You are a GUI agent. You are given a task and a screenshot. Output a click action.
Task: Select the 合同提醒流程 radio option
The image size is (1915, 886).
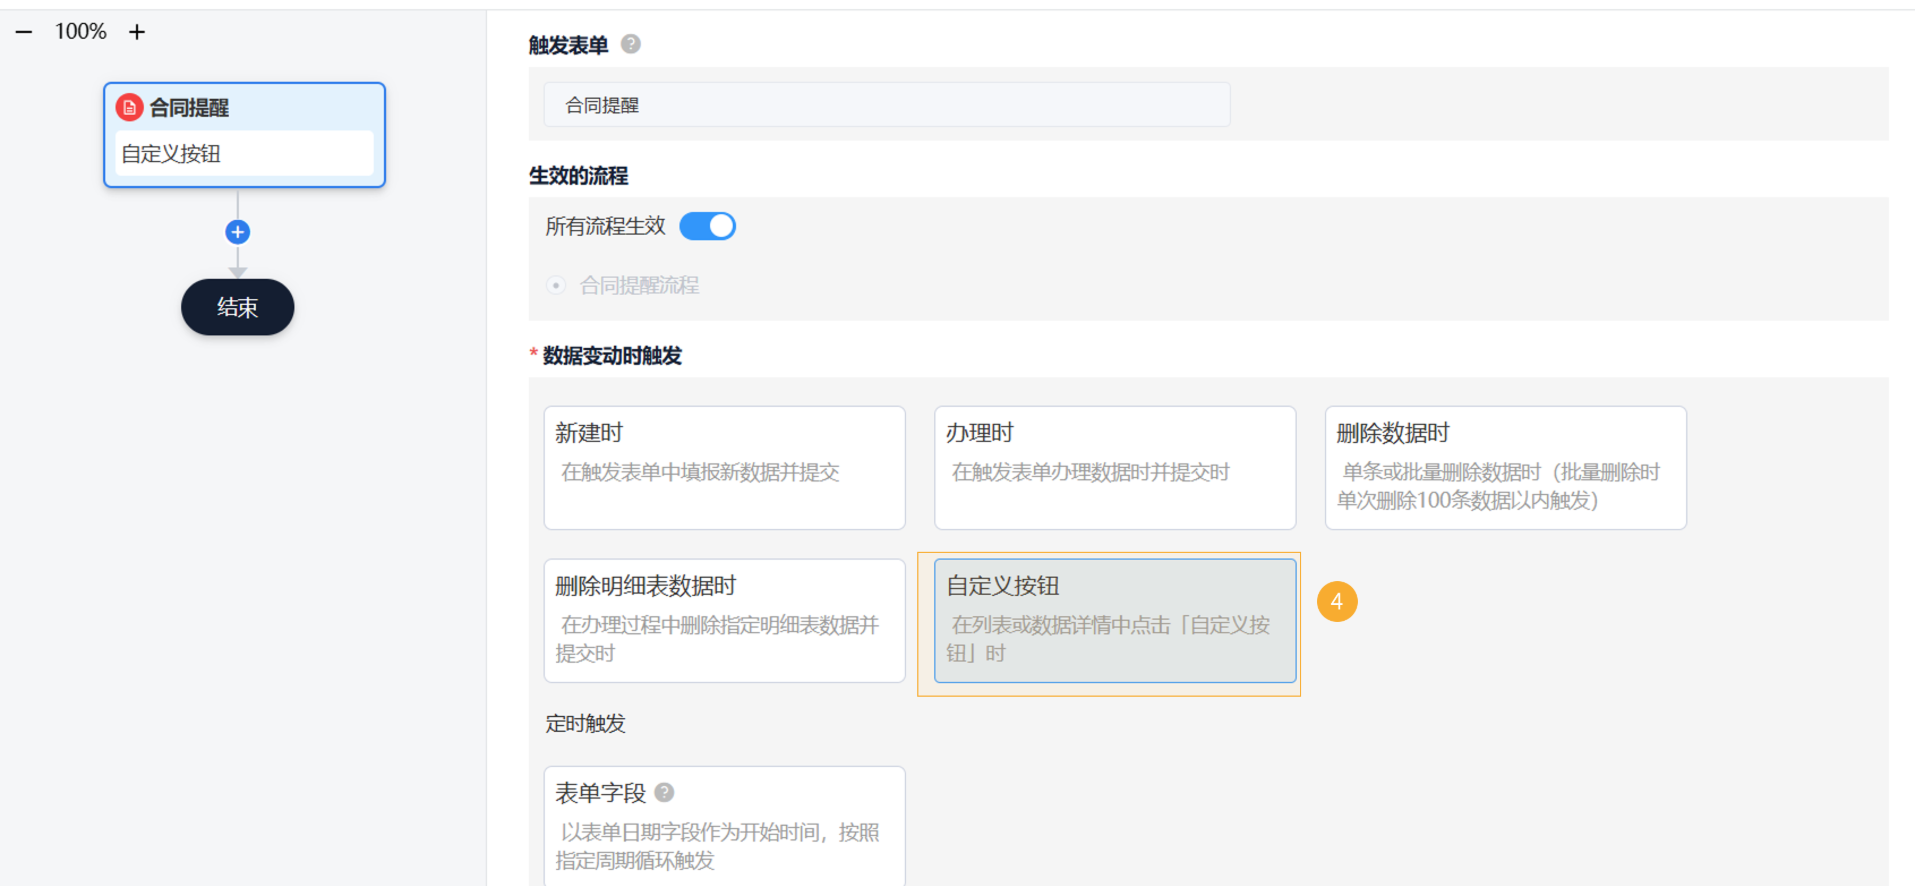556,285
